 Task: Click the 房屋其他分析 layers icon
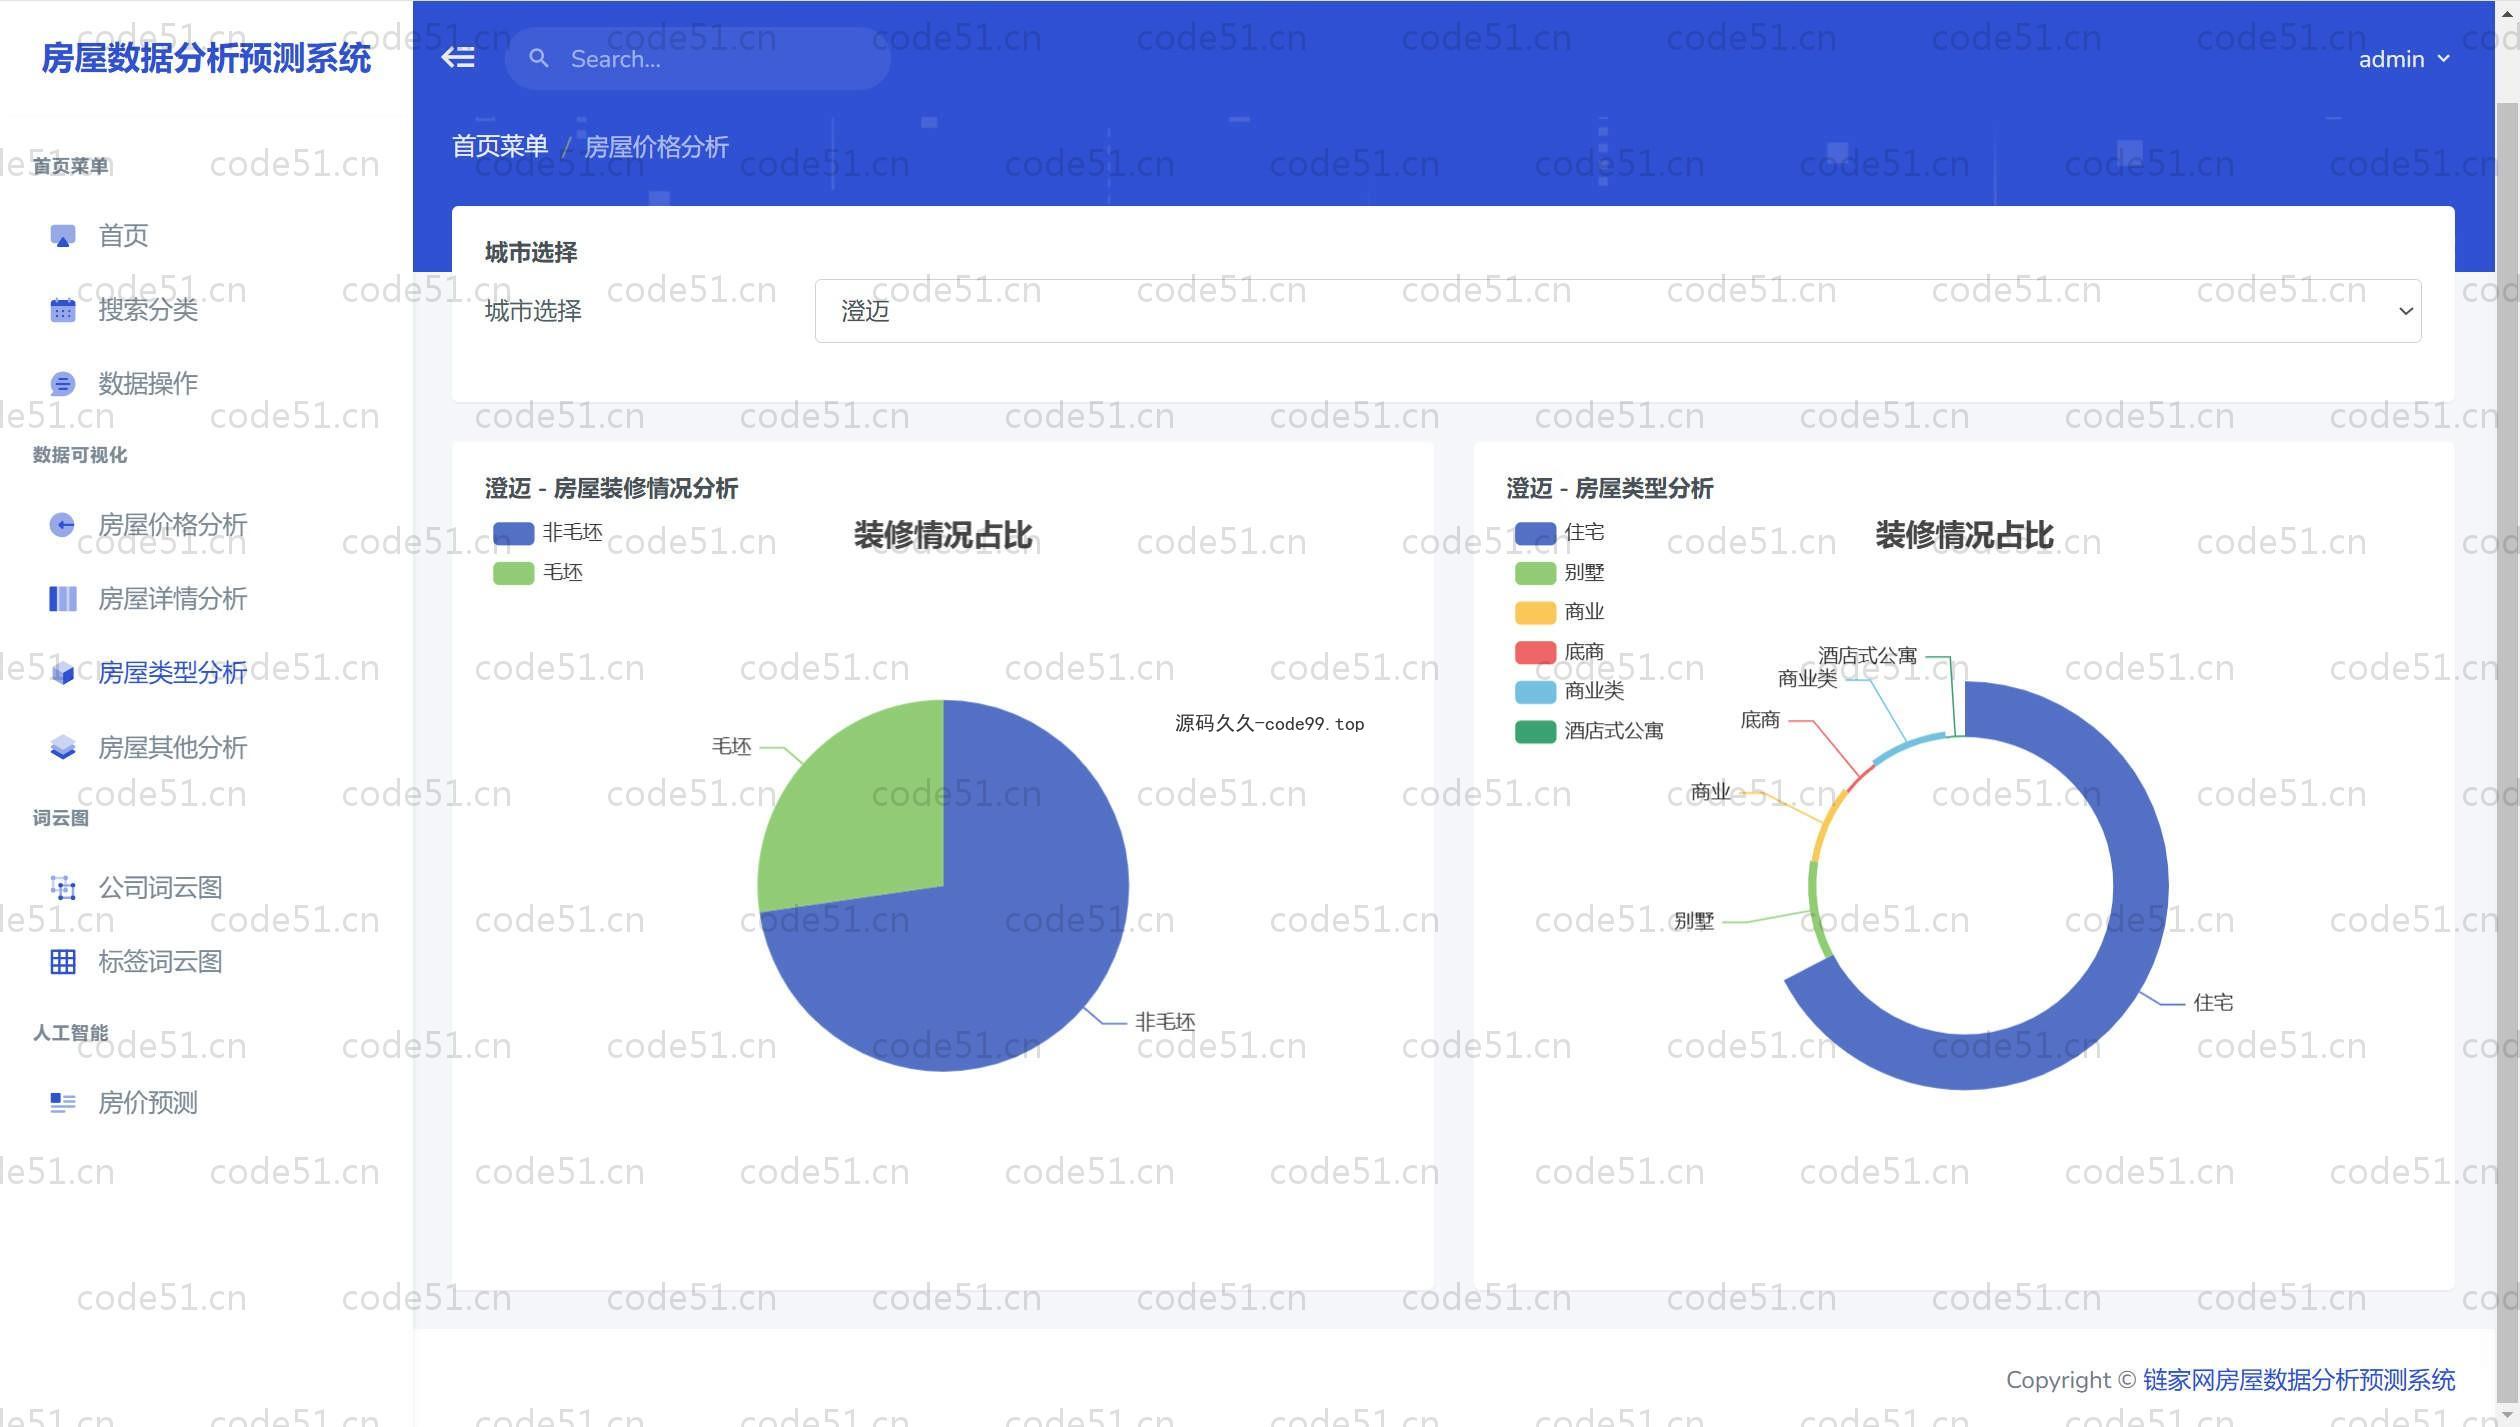(63, 747)
